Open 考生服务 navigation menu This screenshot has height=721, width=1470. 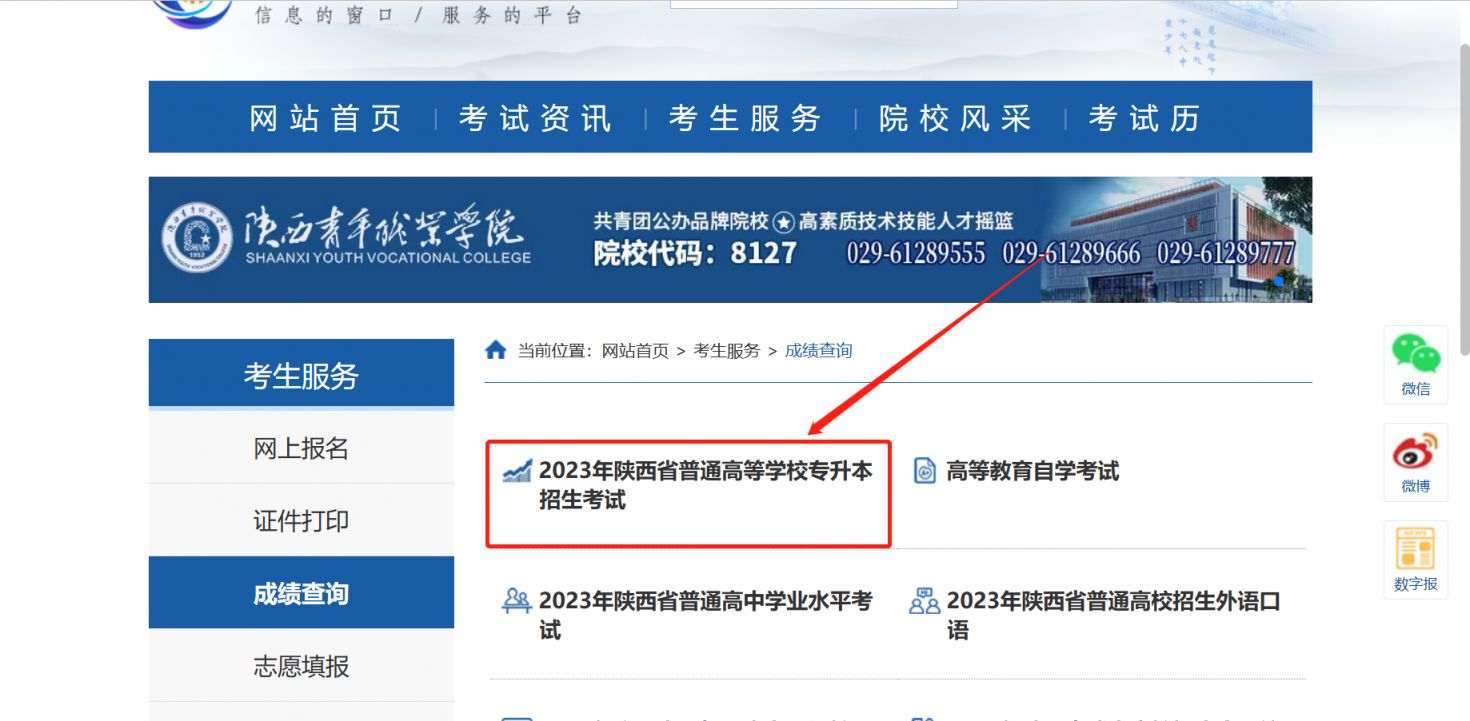coord(745,118)
